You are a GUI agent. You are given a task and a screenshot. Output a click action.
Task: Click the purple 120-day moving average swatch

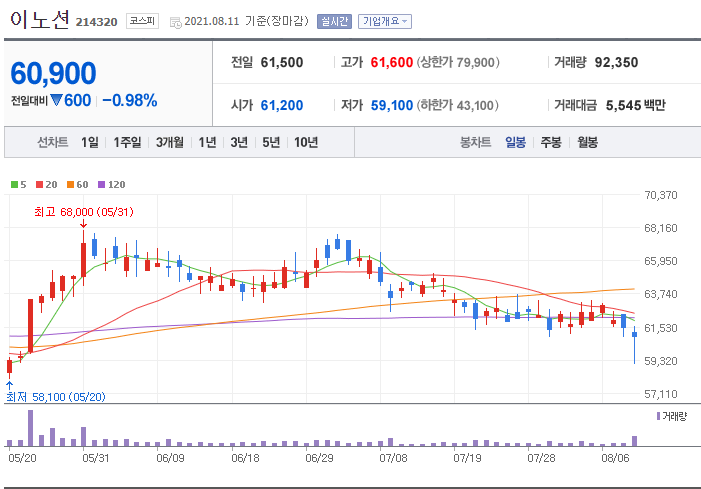(101, 185)
